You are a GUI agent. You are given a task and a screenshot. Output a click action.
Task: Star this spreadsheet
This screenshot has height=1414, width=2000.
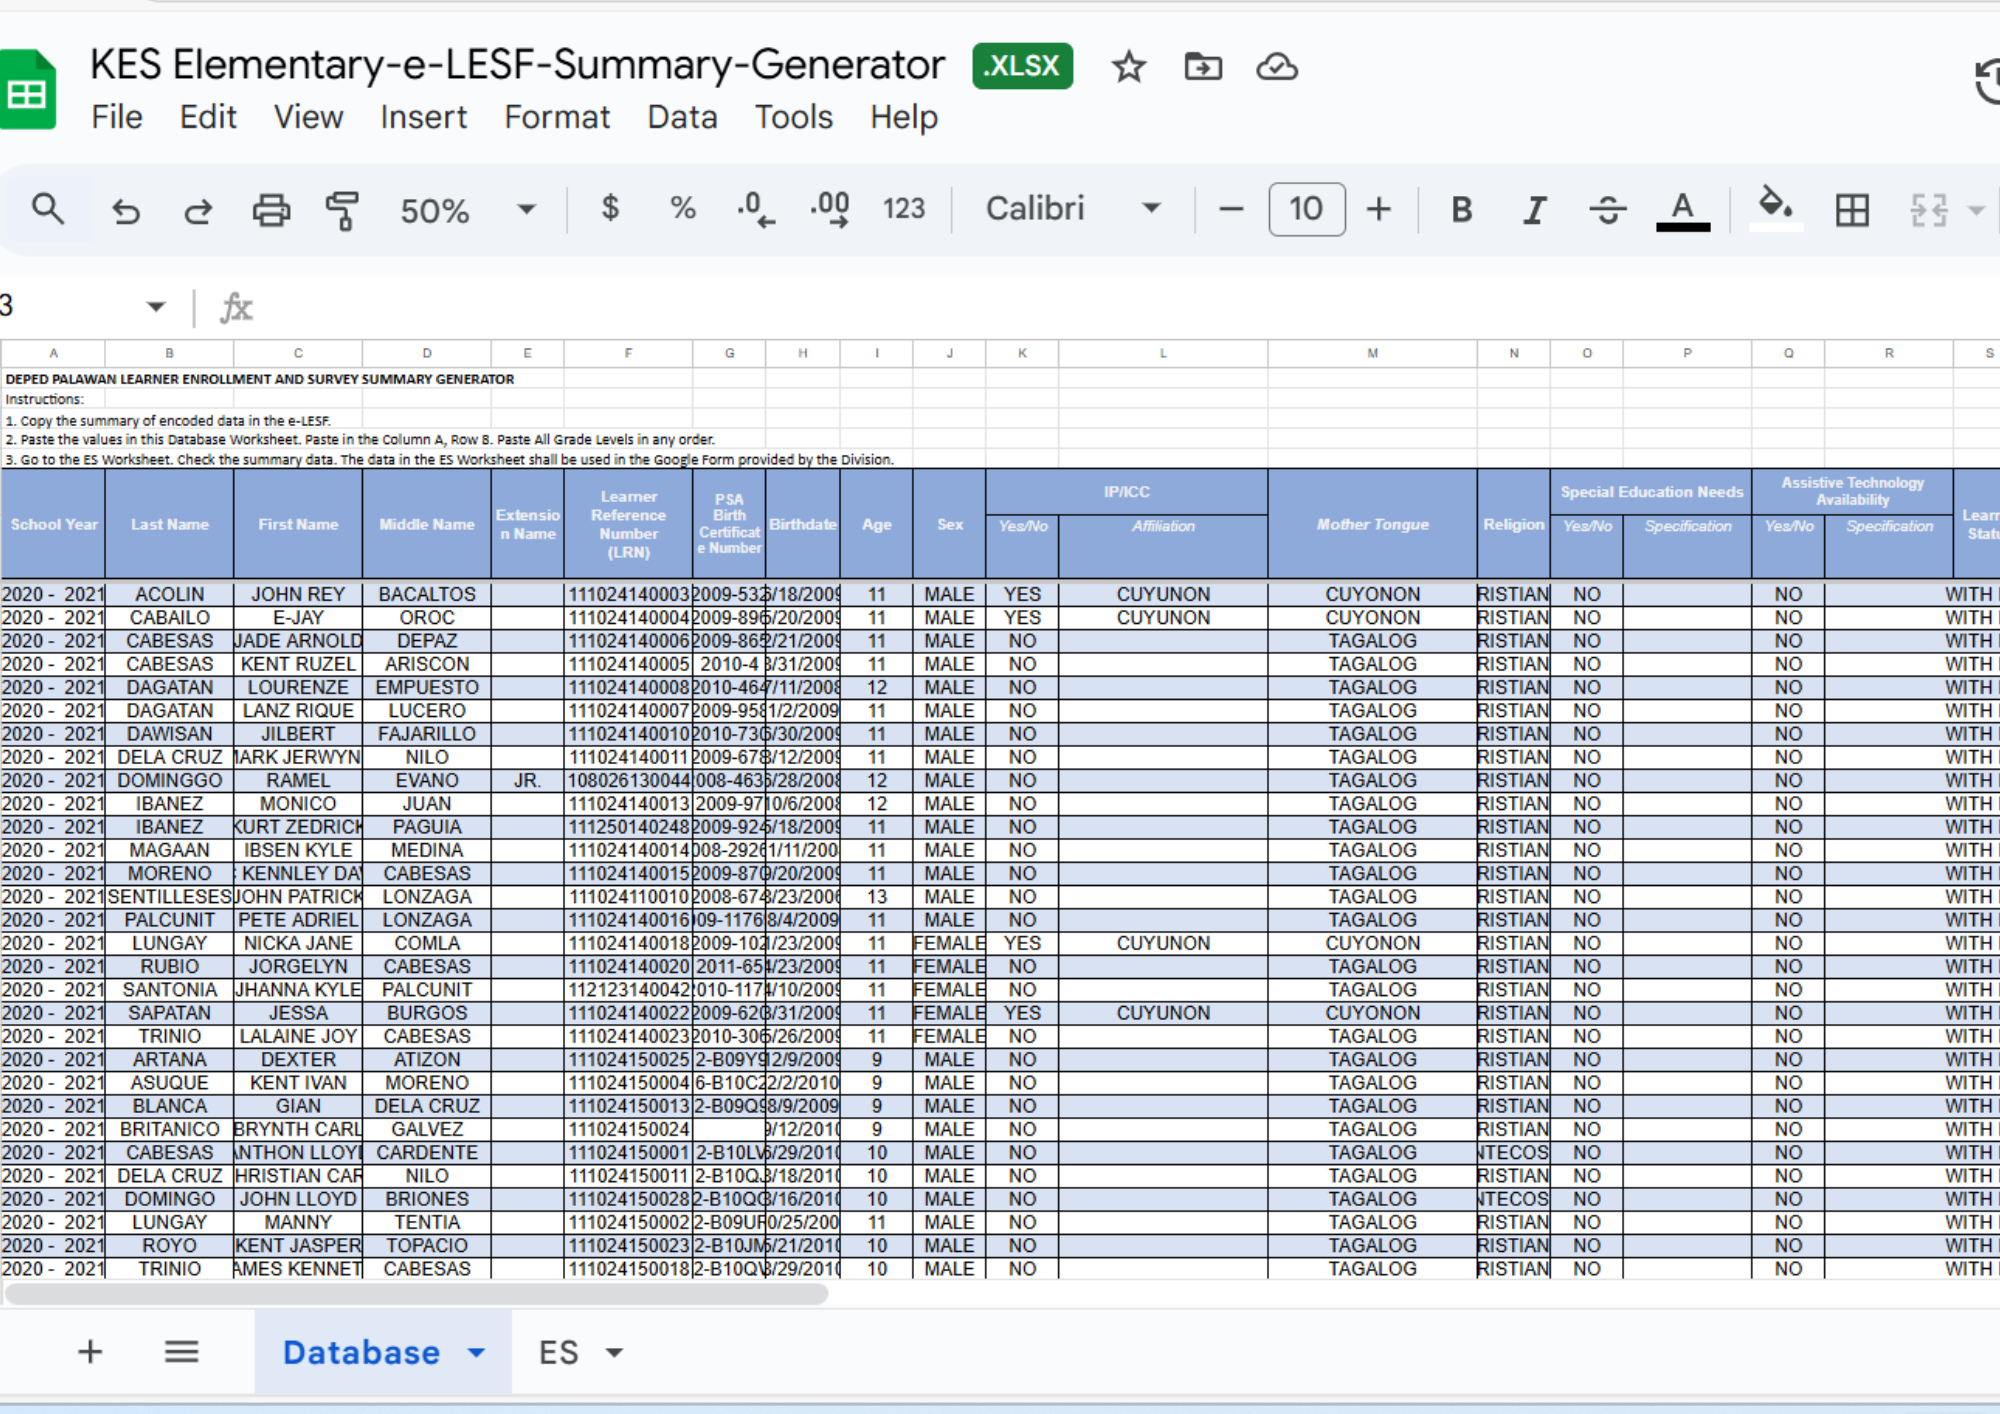(x=1128, y=67)
